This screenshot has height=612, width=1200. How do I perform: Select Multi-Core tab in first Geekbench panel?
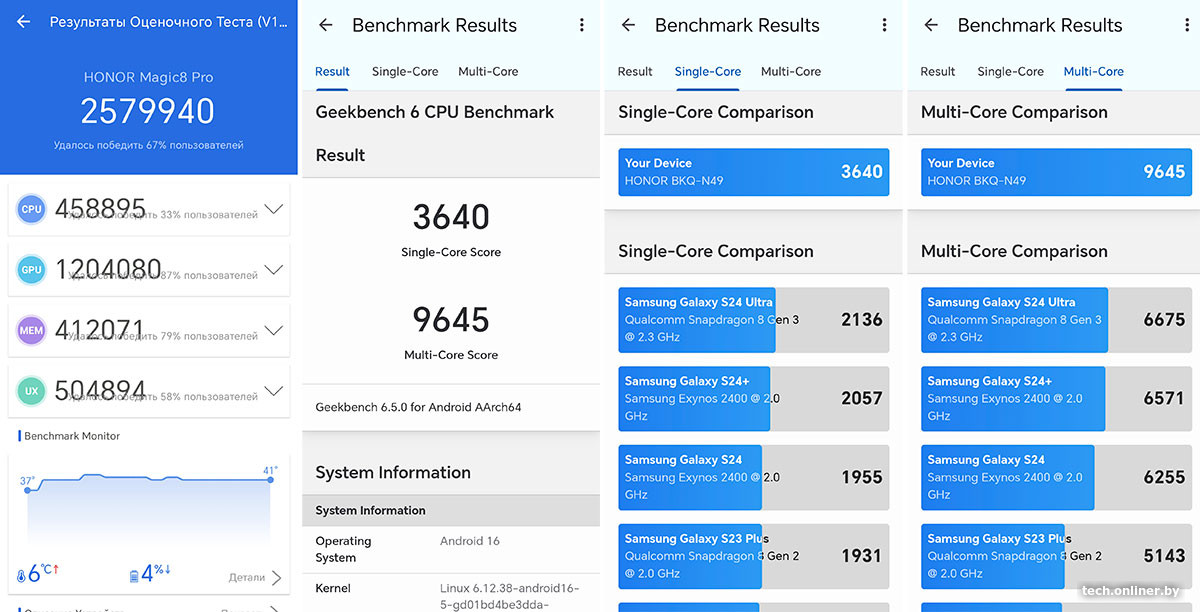(488, 71)
